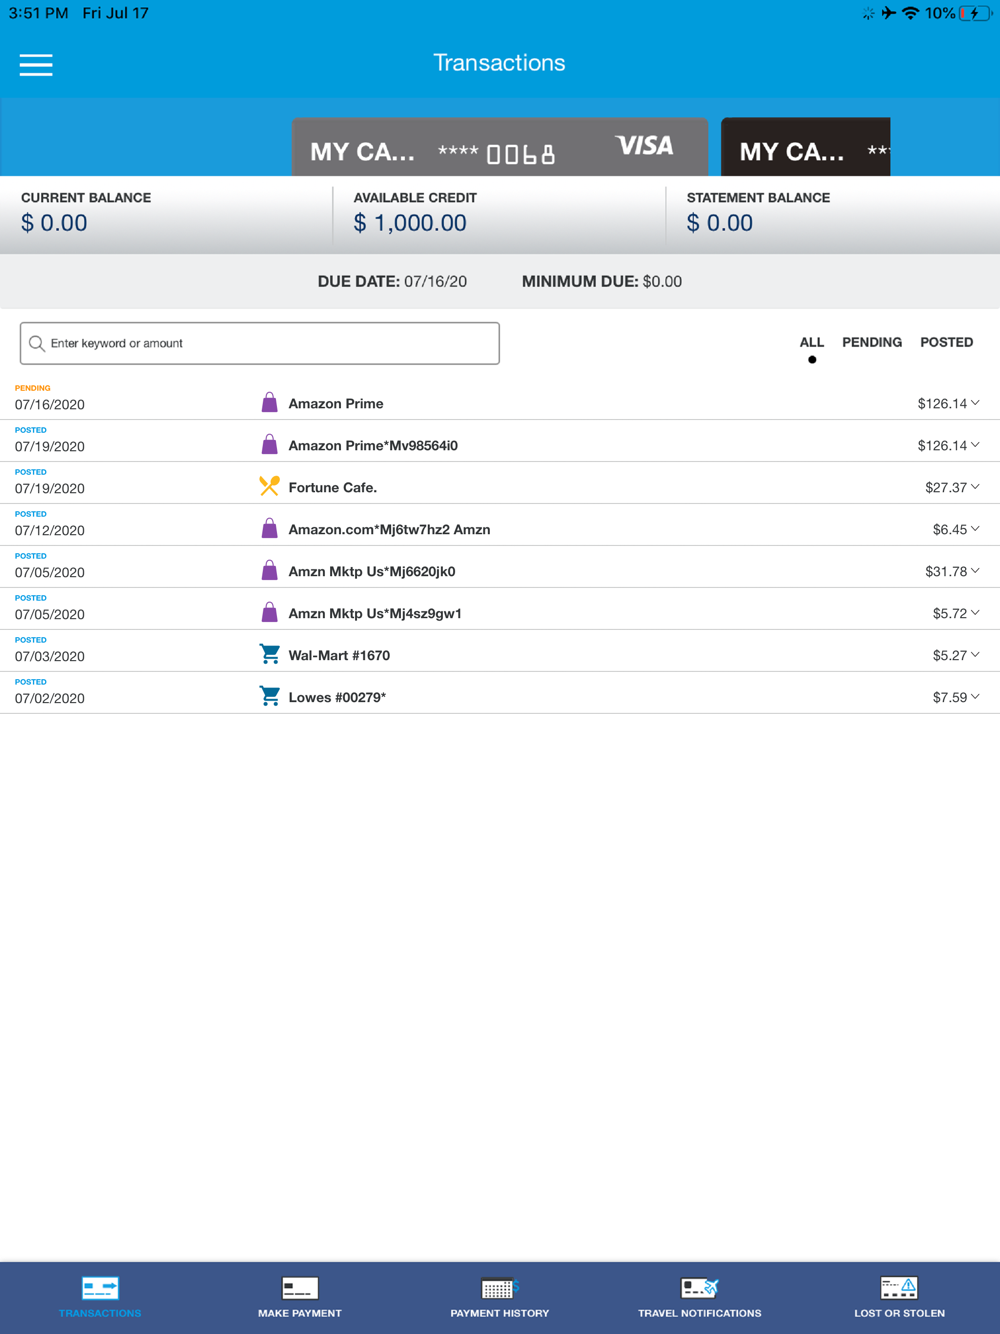Tap the shopping bag icon for Amazon.com*Mj6tw7hz2 Amzn
This screenshot has height=1334, width=1000.
[269, 529]
